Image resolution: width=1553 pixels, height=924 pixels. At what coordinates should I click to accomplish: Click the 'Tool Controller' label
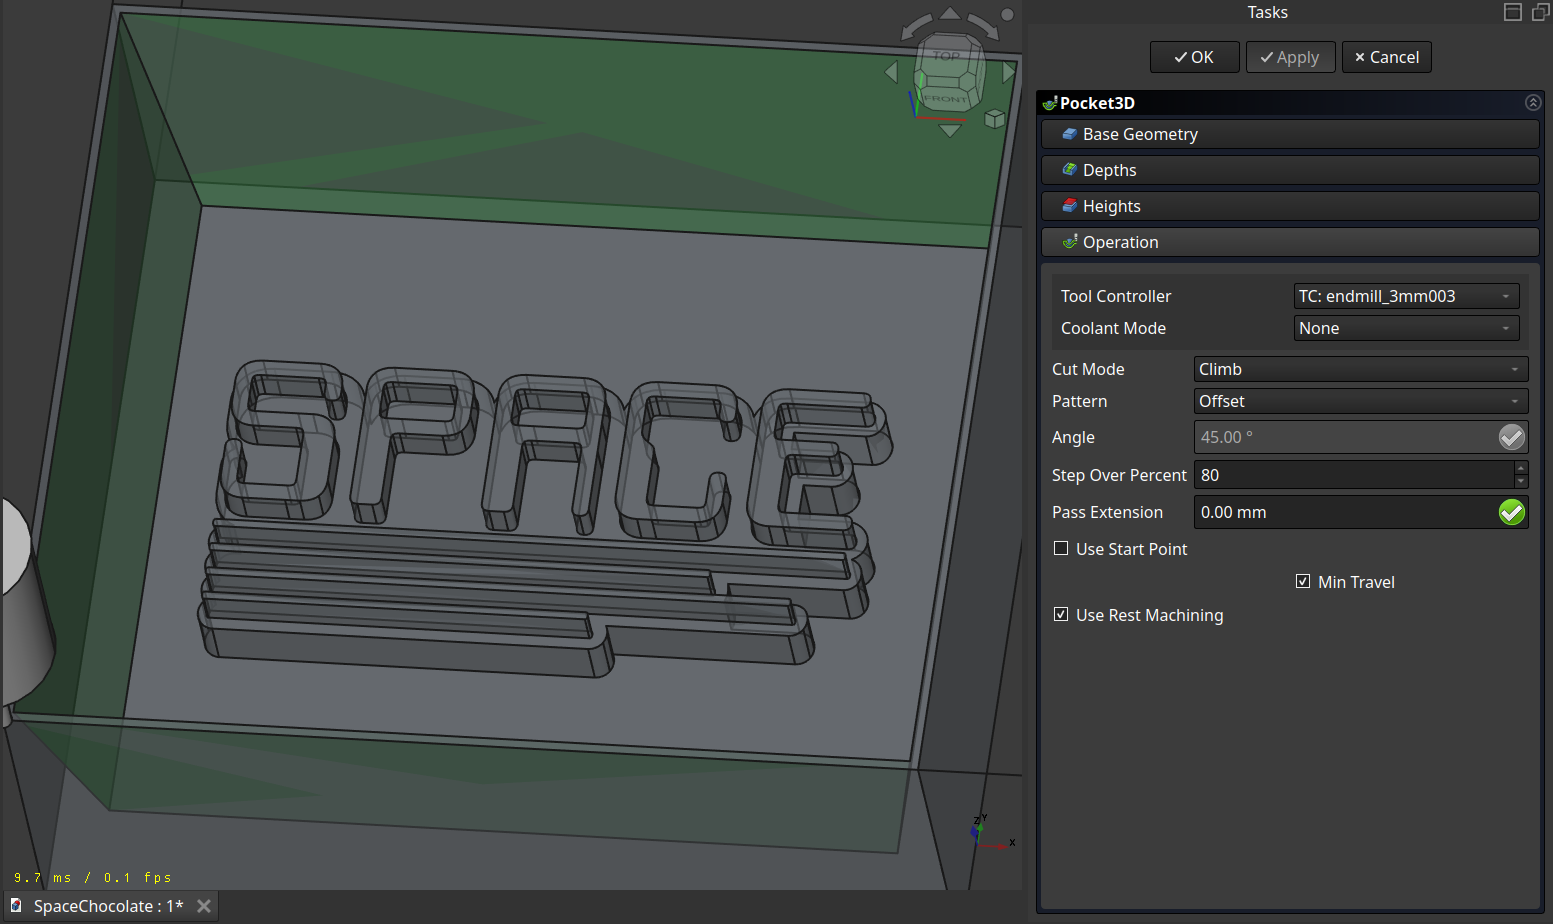pos(1115,296)
